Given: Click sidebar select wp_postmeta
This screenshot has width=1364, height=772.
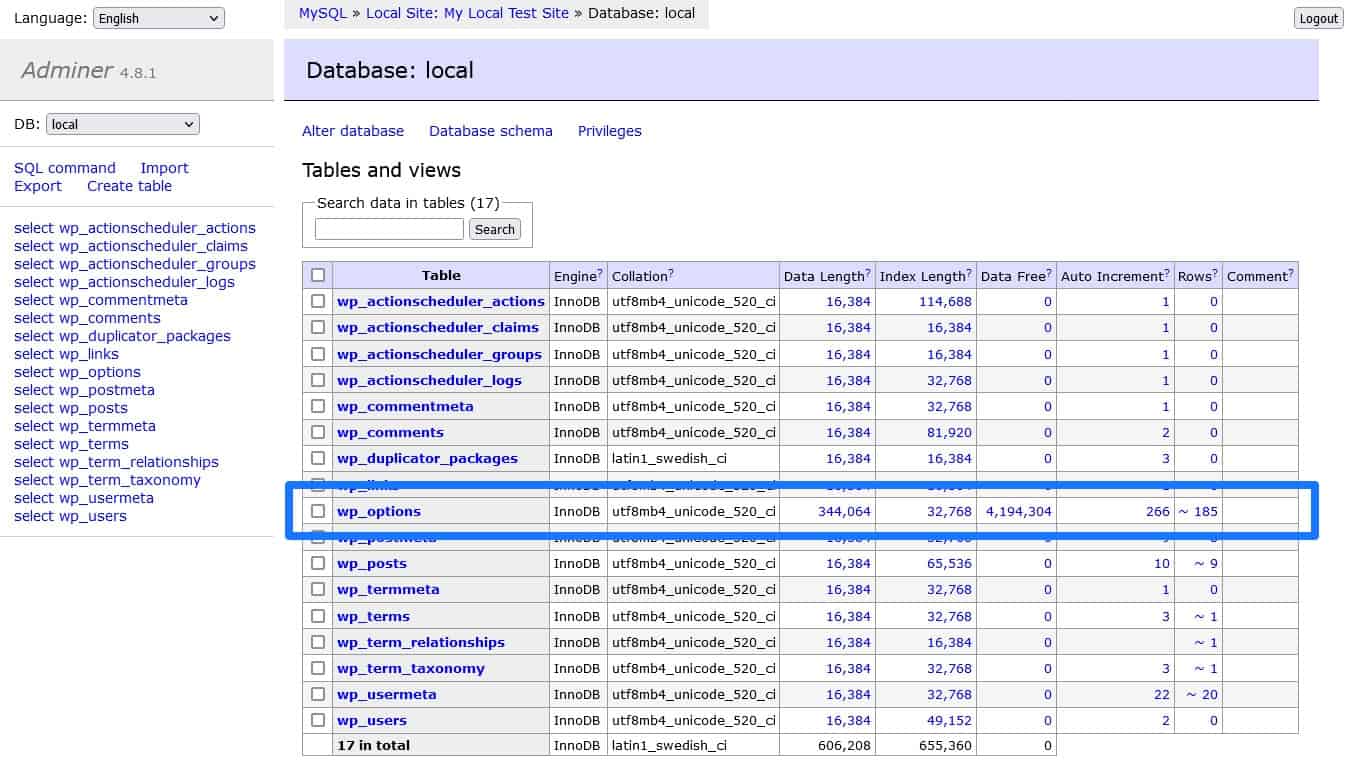Looking at the screenshot, I should pos(84,390).
